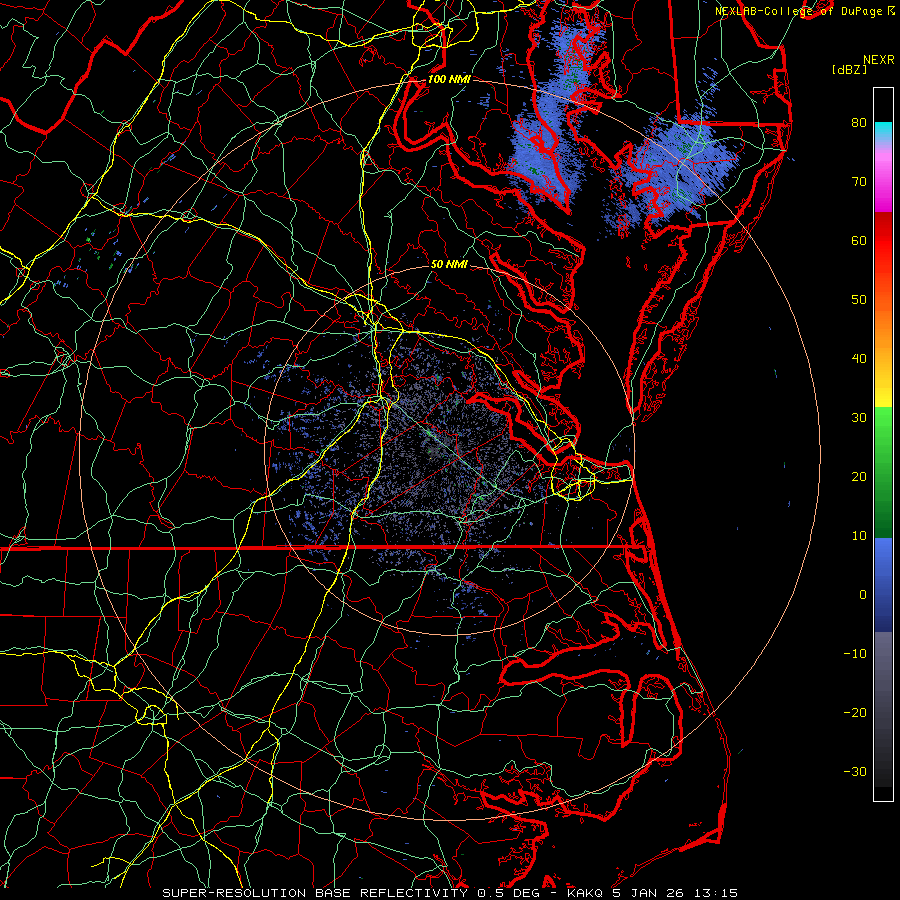Click the "50 NMI" range ring label

coord(449,265)
